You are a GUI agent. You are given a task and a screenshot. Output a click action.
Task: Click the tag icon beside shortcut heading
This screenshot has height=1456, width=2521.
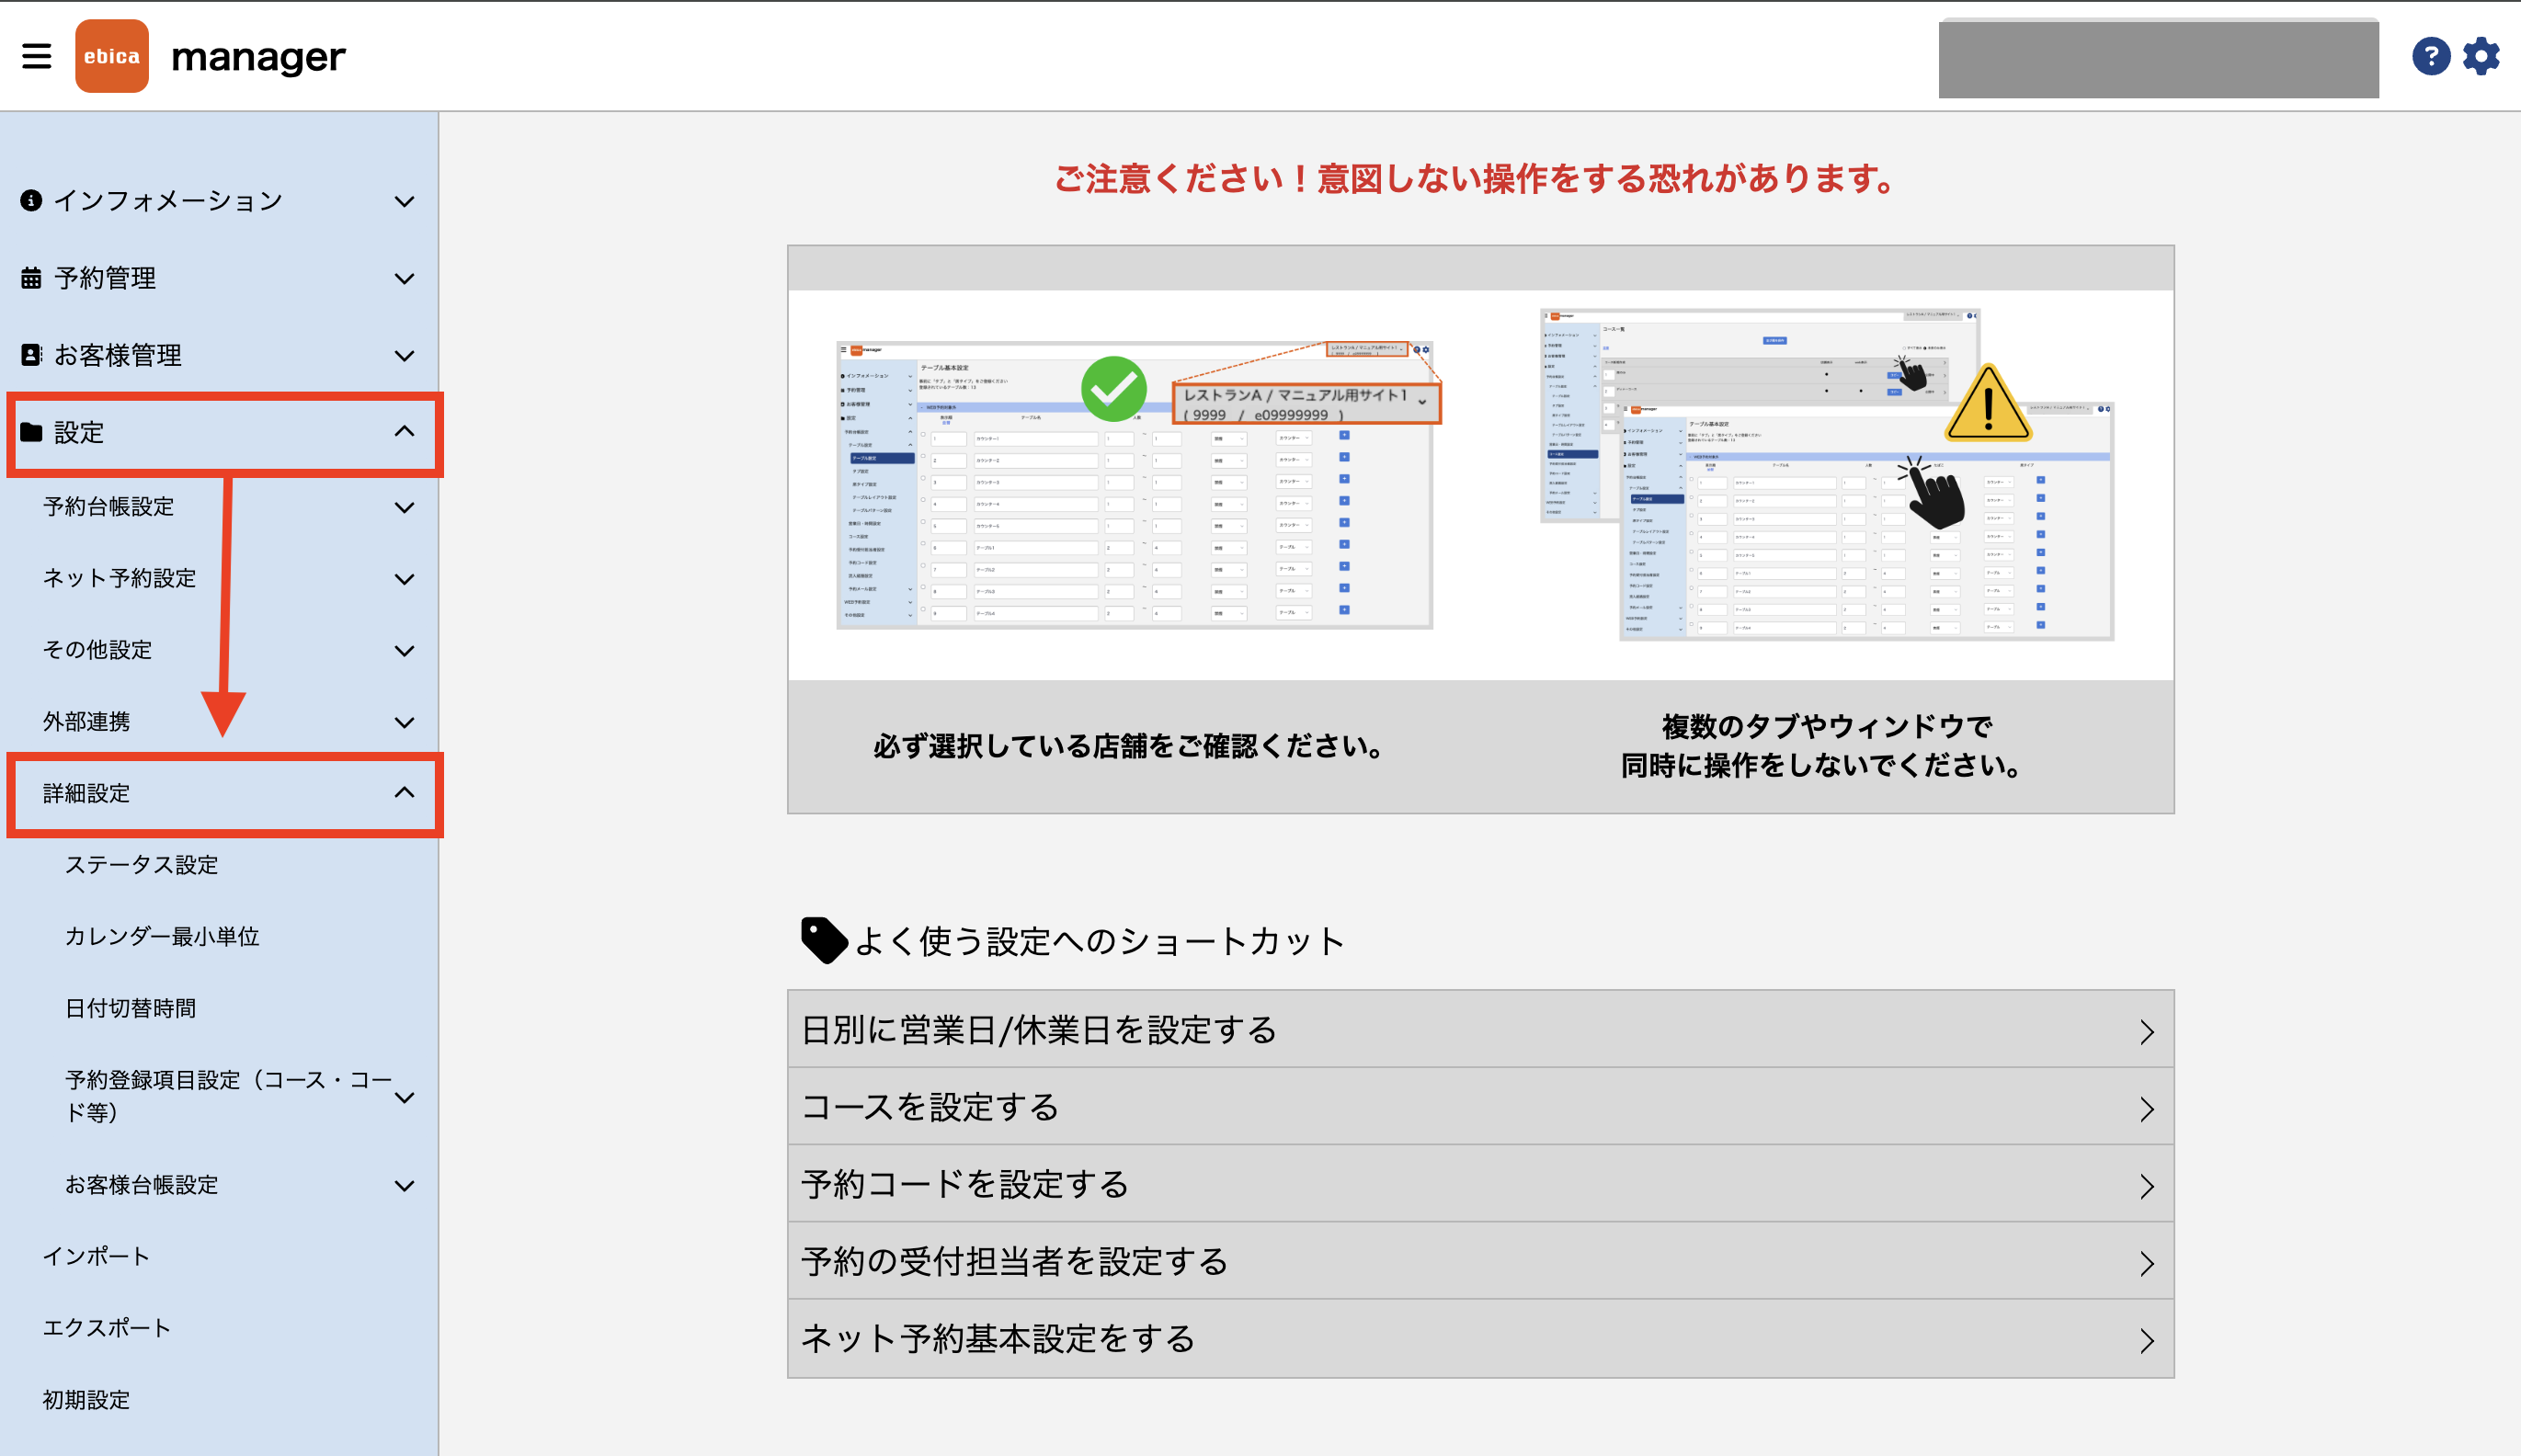click(824, 940)
